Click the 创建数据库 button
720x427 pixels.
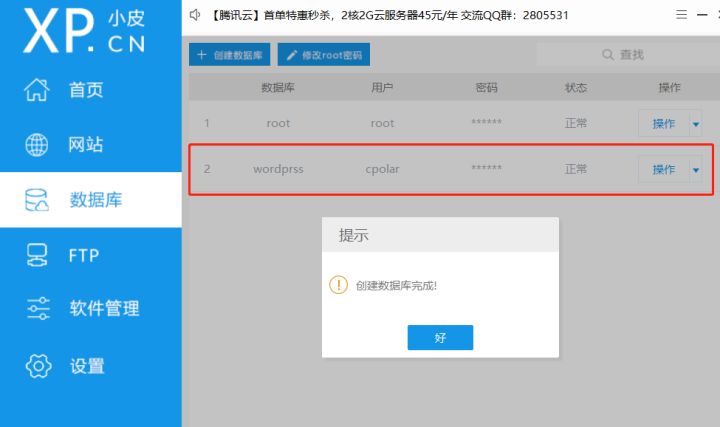(x=230, y=55)
